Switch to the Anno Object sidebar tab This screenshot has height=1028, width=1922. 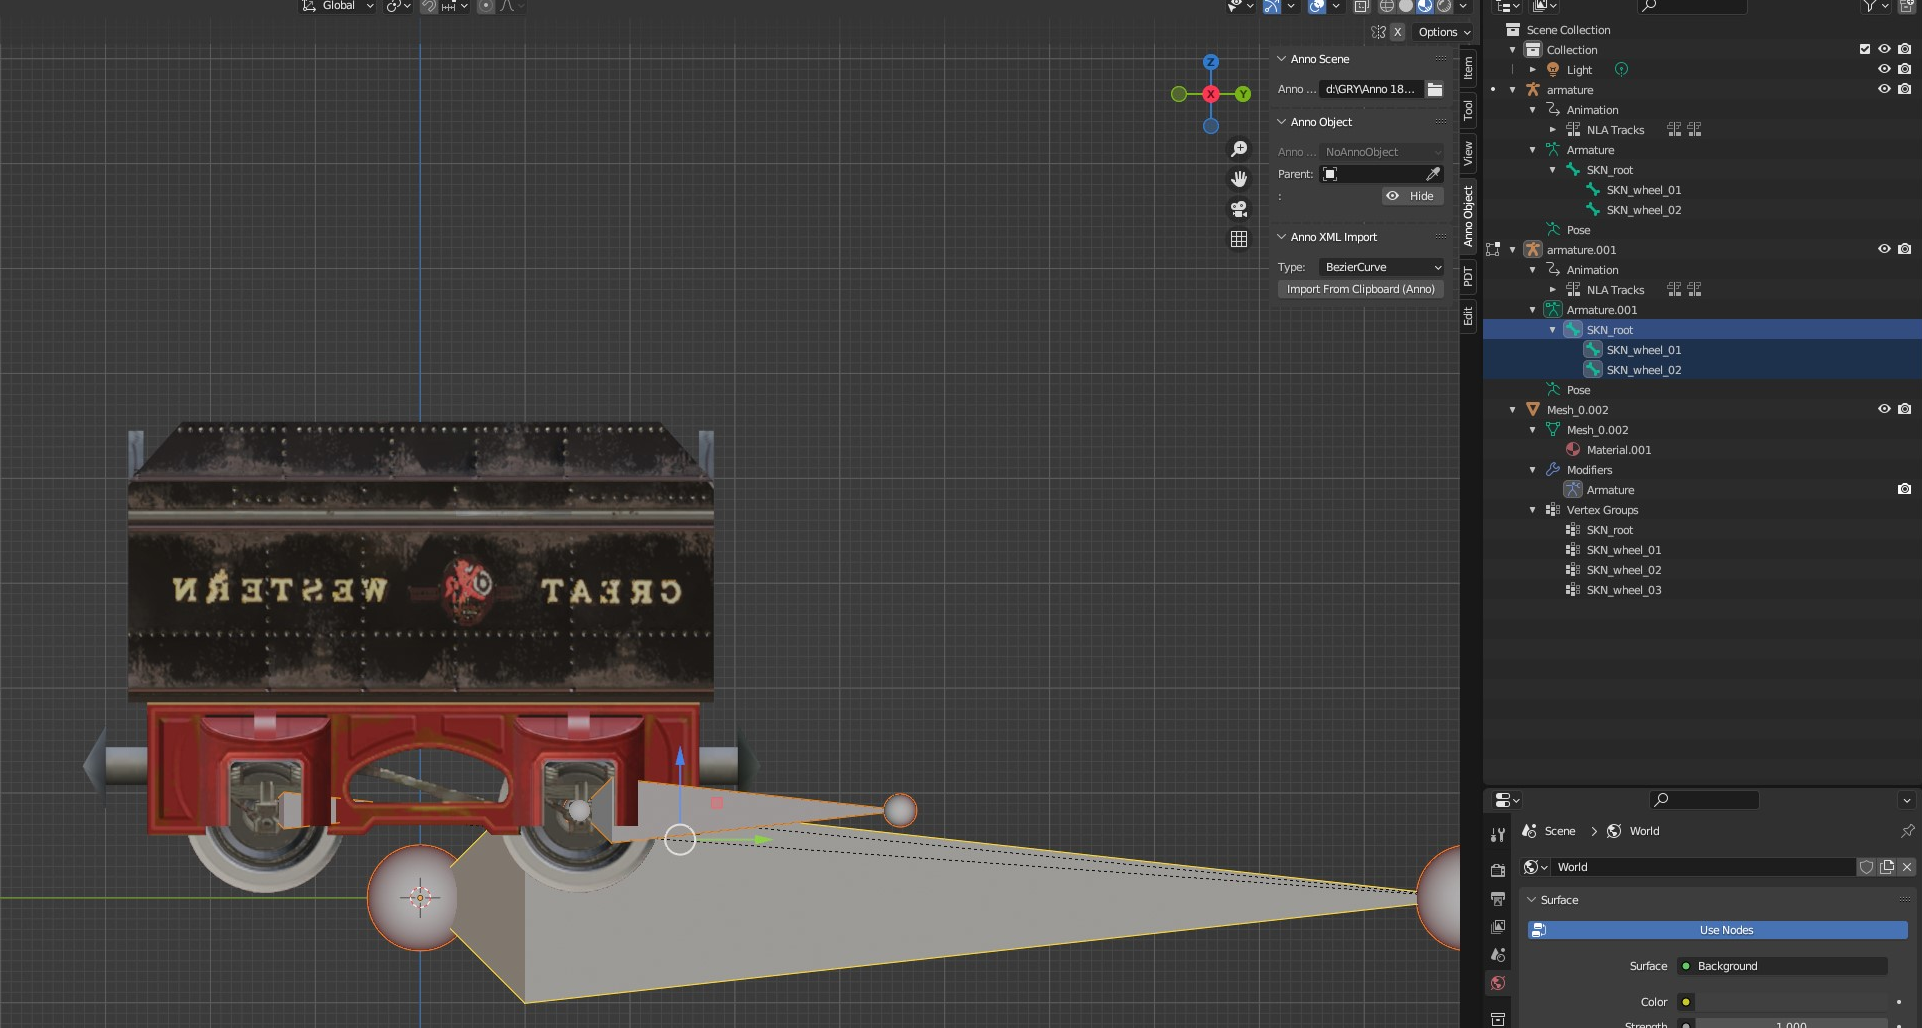click(1468, 216)
